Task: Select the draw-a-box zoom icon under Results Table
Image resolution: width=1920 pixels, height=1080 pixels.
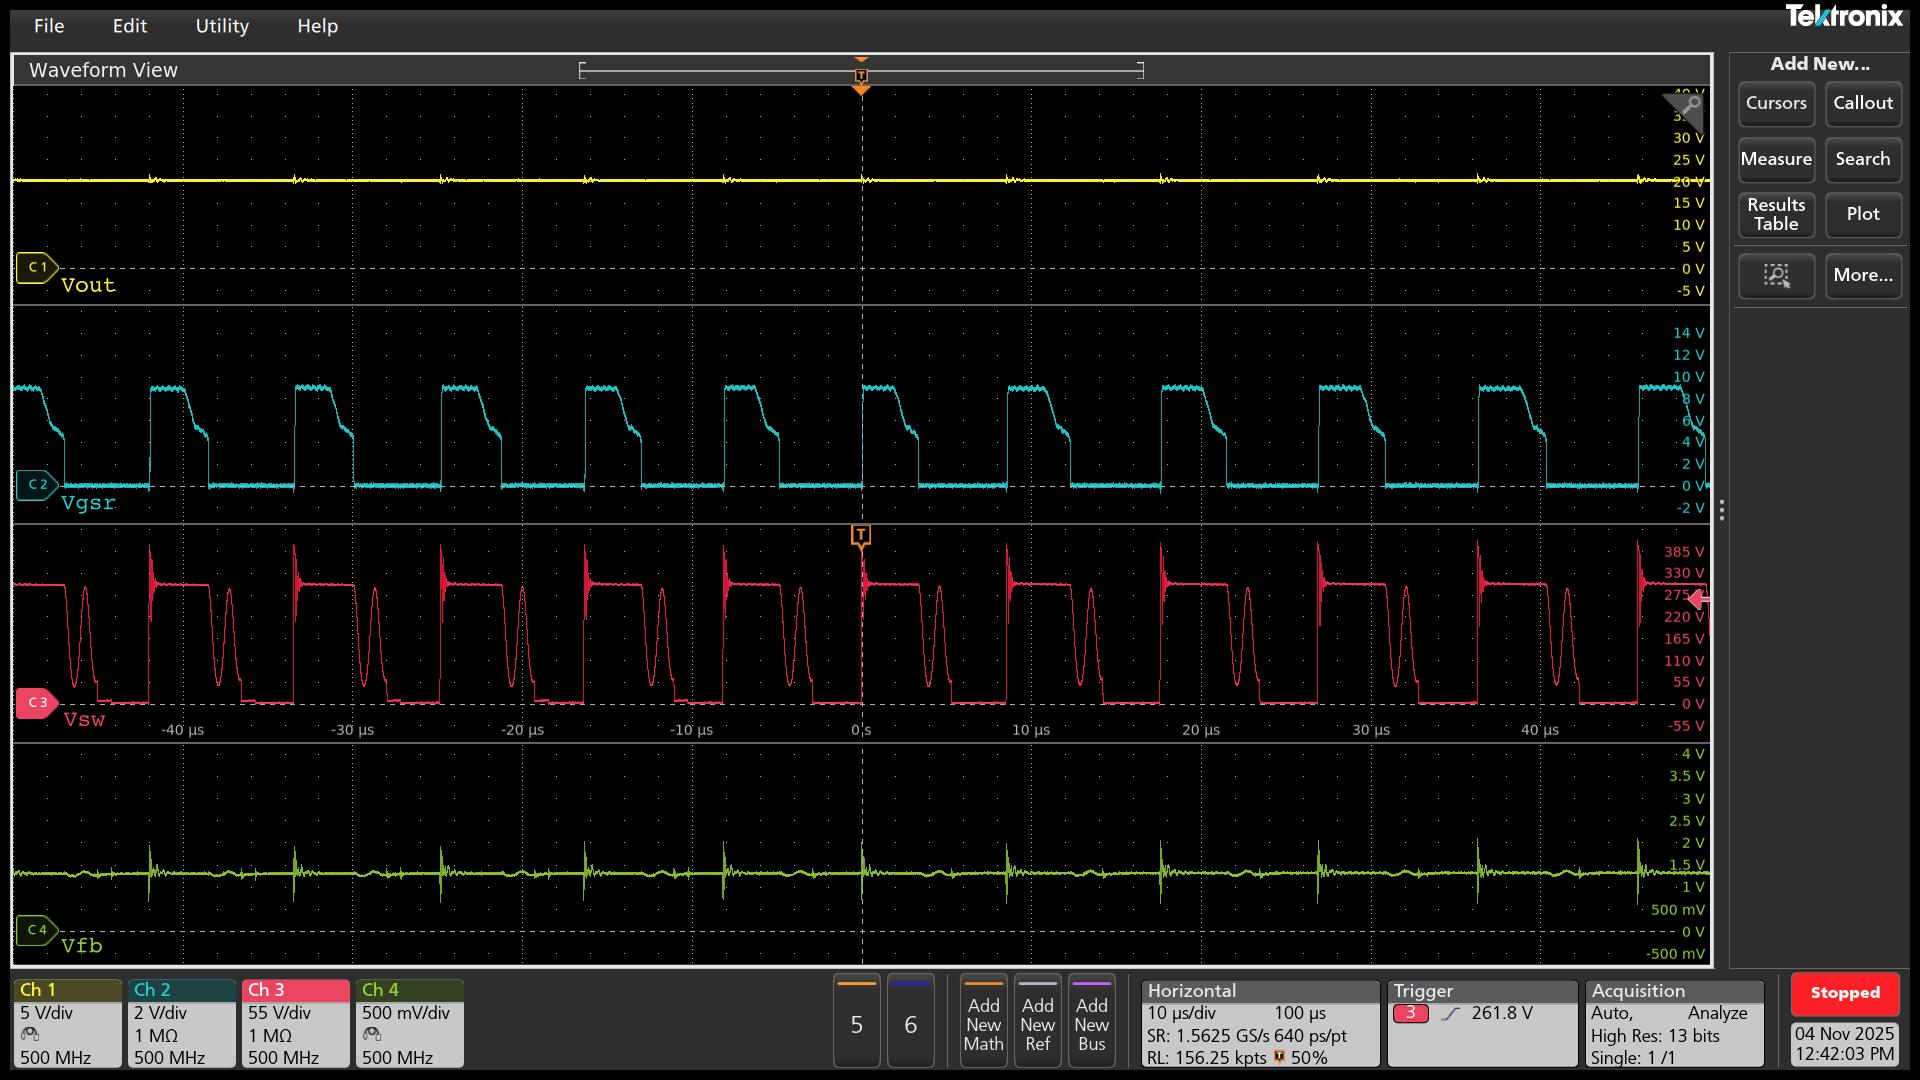Action: pos(1776,276)
